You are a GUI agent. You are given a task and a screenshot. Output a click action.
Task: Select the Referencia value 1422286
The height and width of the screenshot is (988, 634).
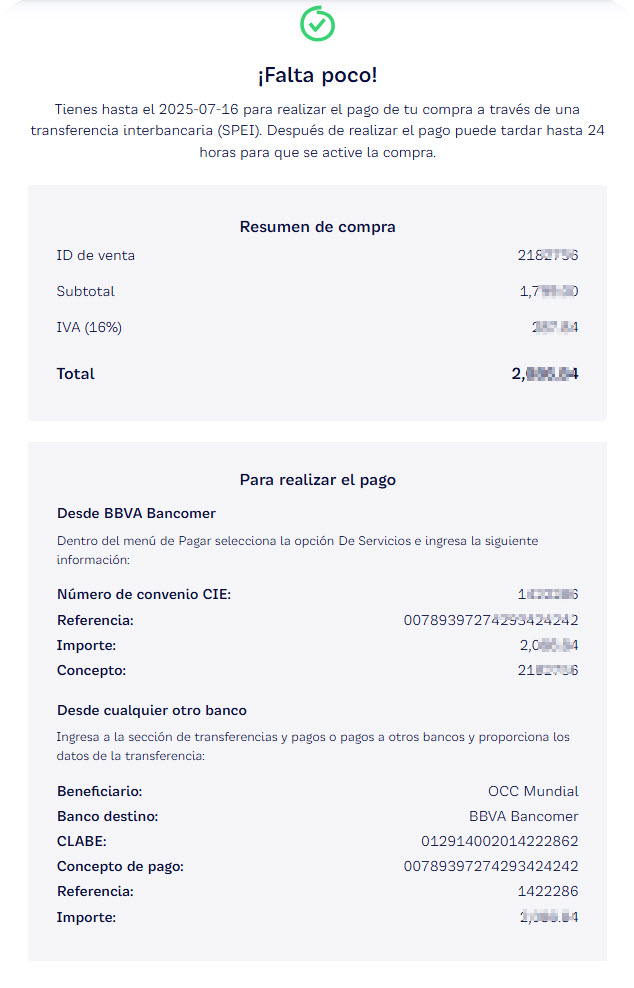click(x=544, y=892)
